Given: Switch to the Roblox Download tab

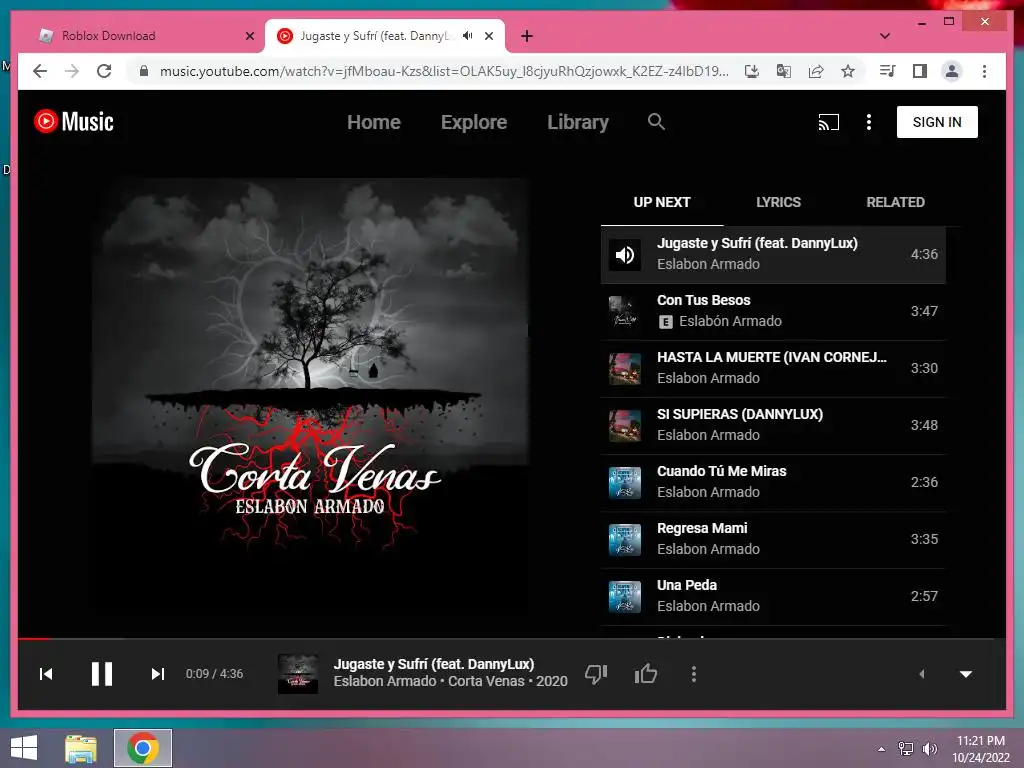Looking at the screenshot, I should point(140,36).
